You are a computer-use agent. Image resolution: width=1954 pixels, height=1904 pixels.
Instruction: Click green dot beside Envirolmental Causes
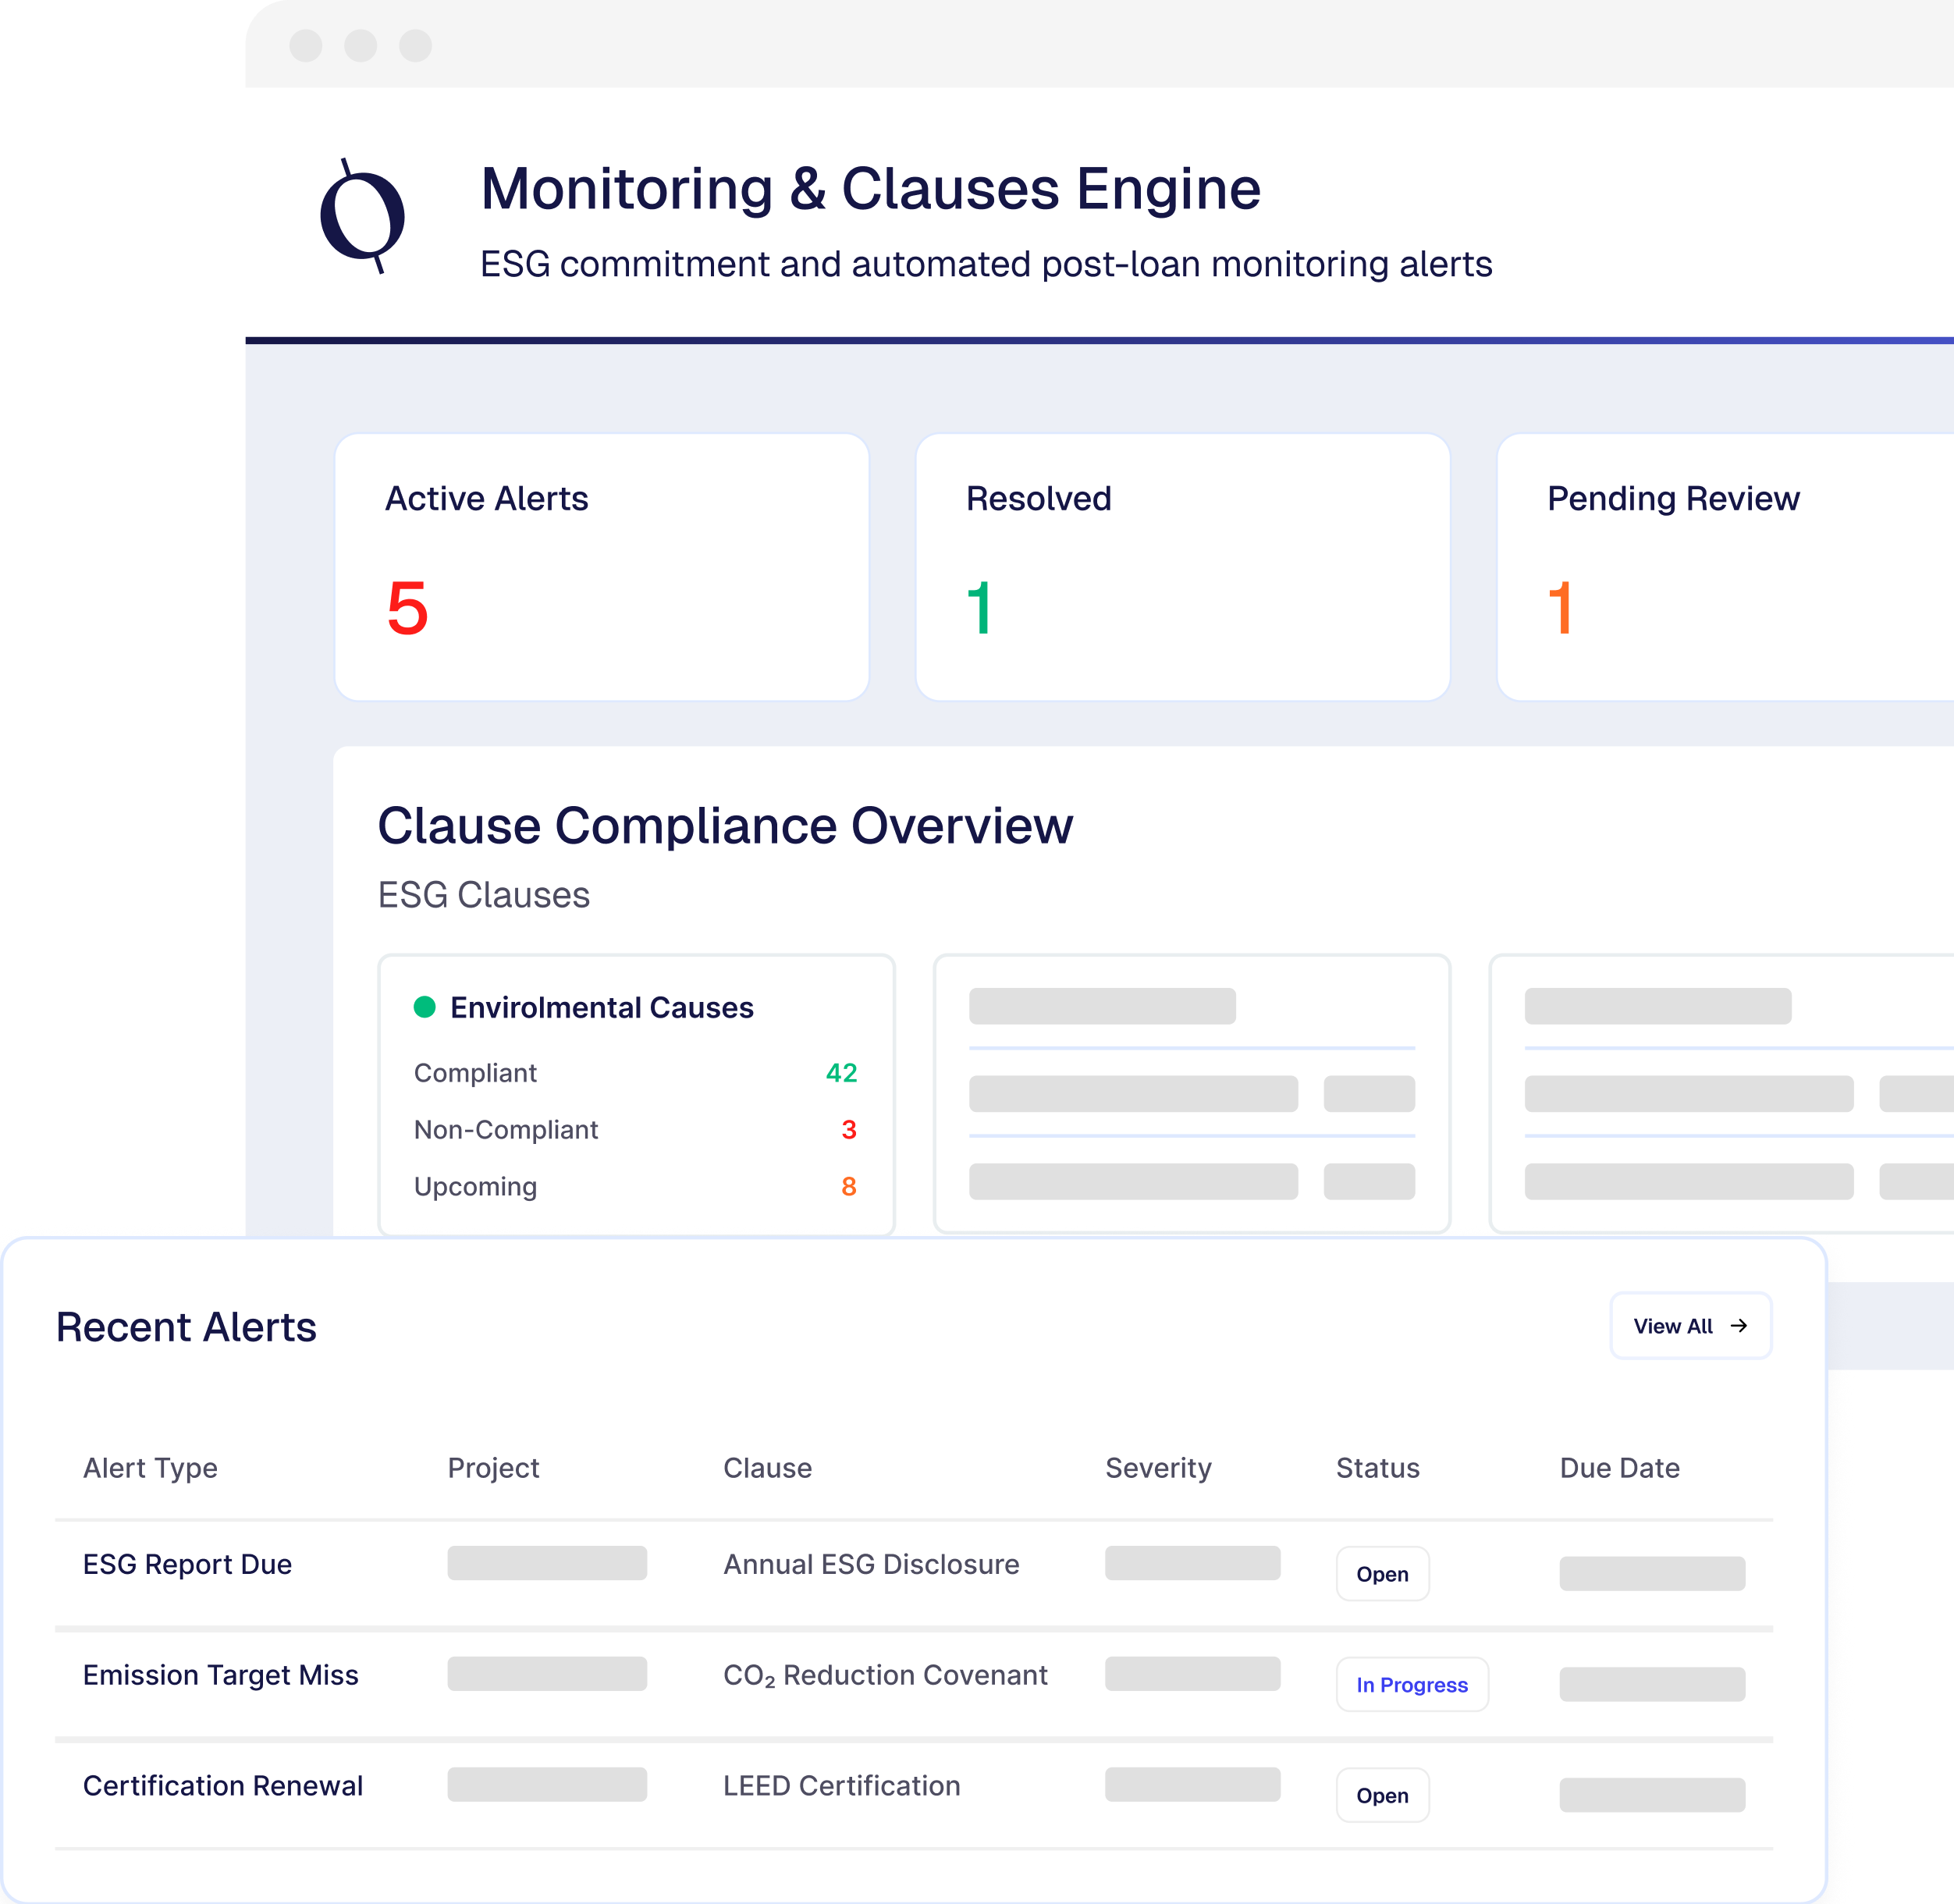pos(424,1006)
